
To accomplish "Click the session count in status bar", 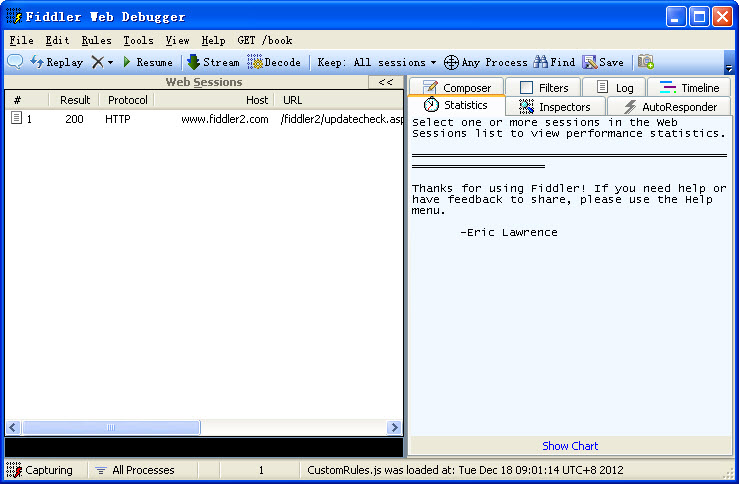I will (261, 470).
